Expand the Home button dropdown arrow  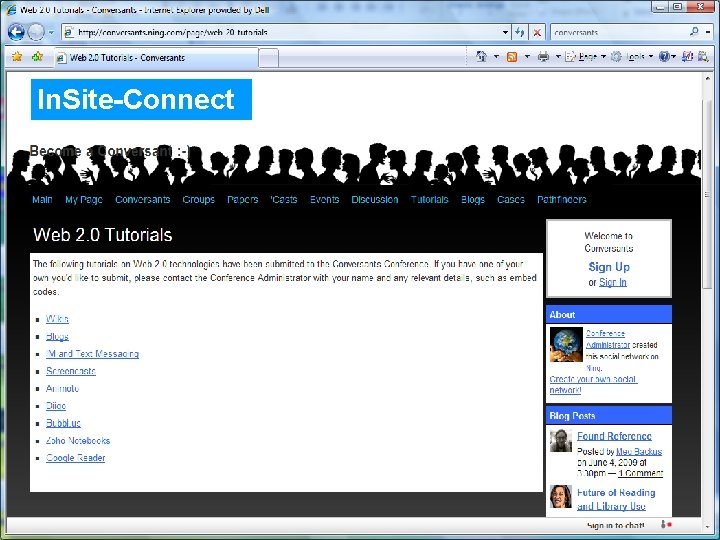point(496,57)
